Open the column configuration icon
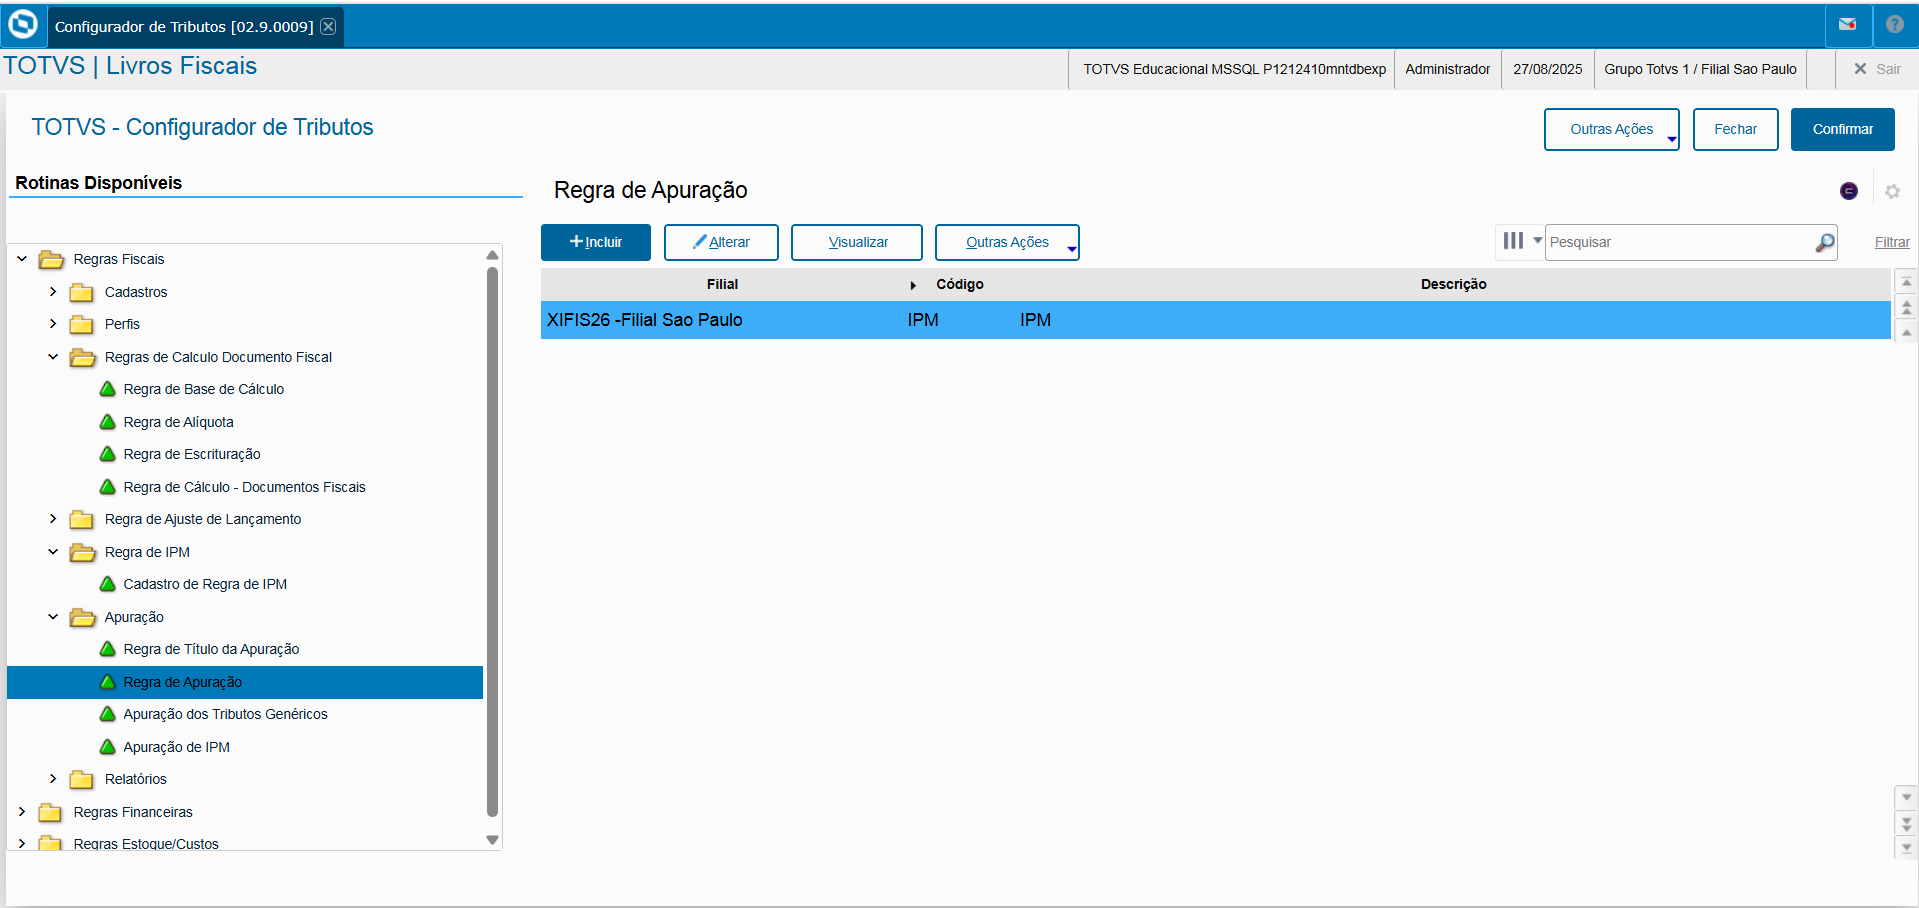The width and height of the screenshot is (1919, 908). (1514, 241)
